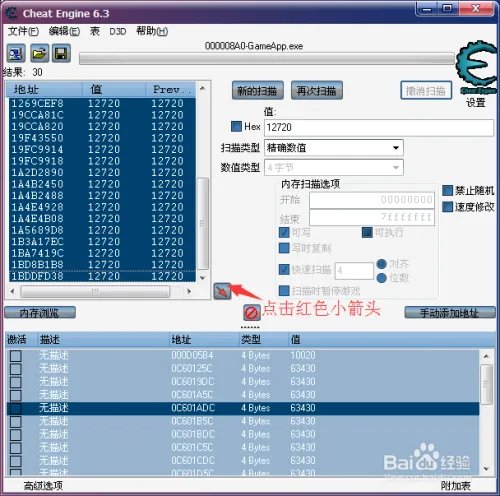Image resolution: width=500 pixels, height=496 pixels.
Task: Toggle the 写时复制 checkbox
Action: click(284, 248)
